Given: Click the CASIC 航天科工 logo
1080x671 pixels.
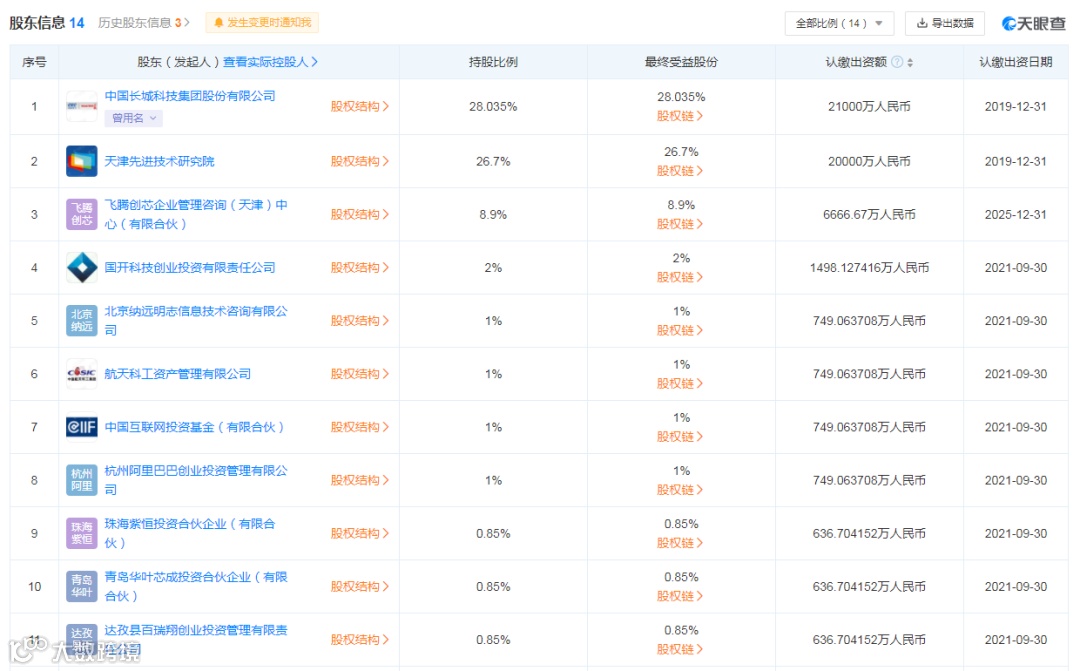Looking at the screenshot, I should (81, 373).
